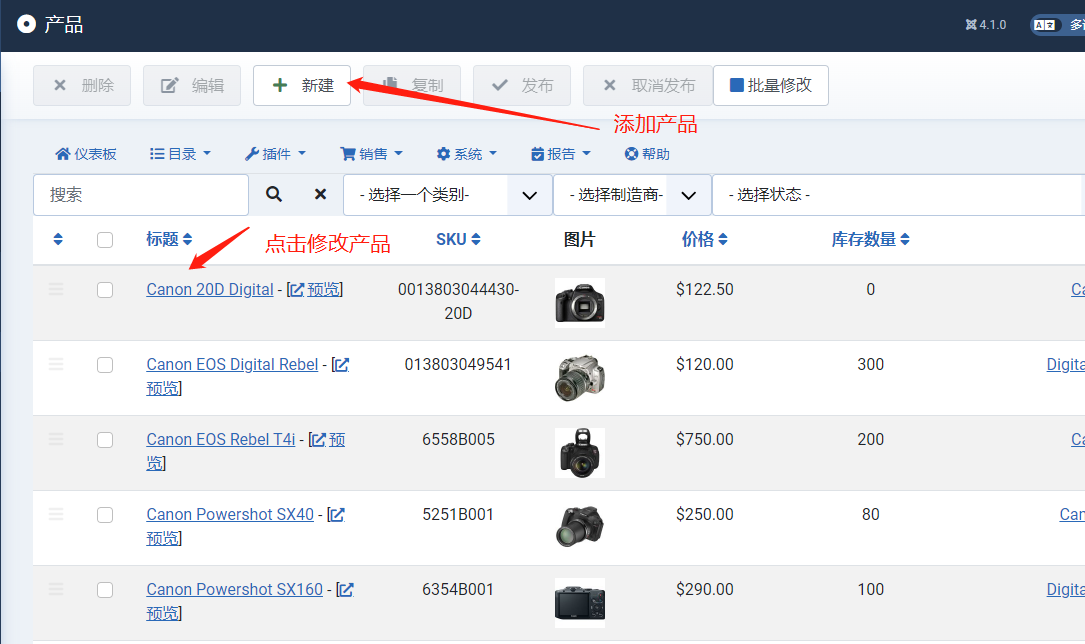1085x644 pixels.
Task: Expand the 销售 sales menu
Action: 372,154
